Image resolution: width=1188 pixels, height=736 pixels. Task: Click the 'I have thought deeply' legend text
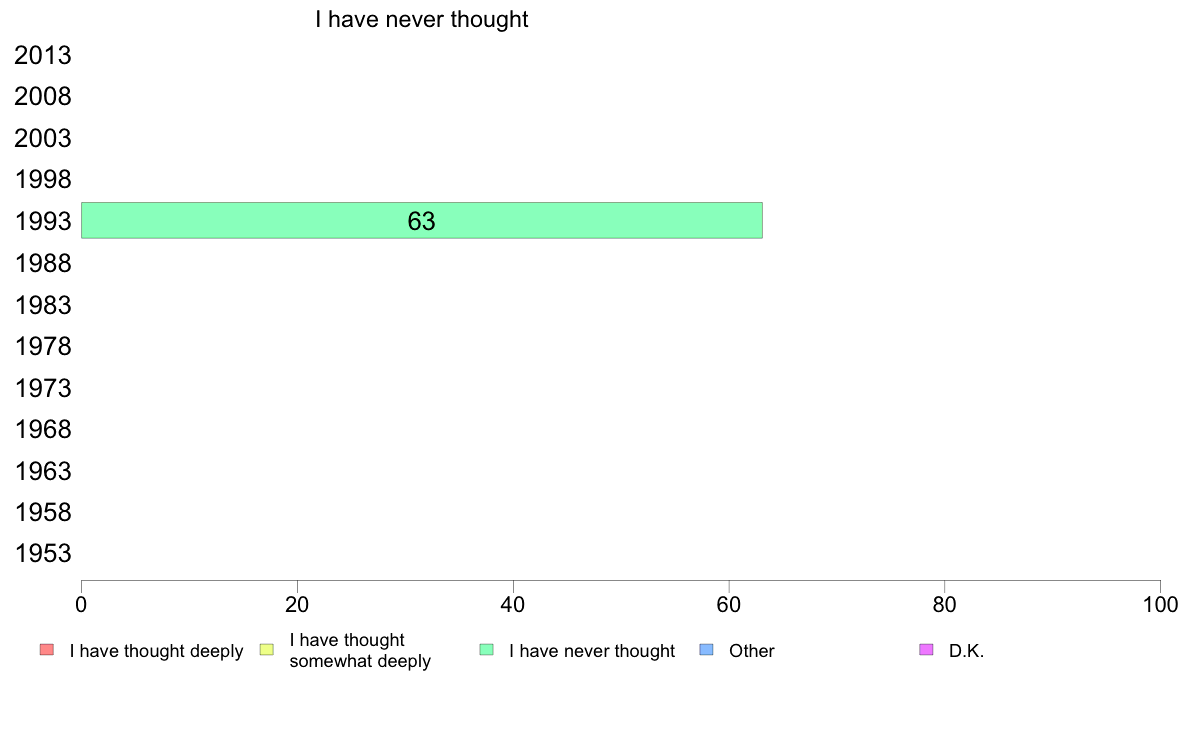point(156,651)
